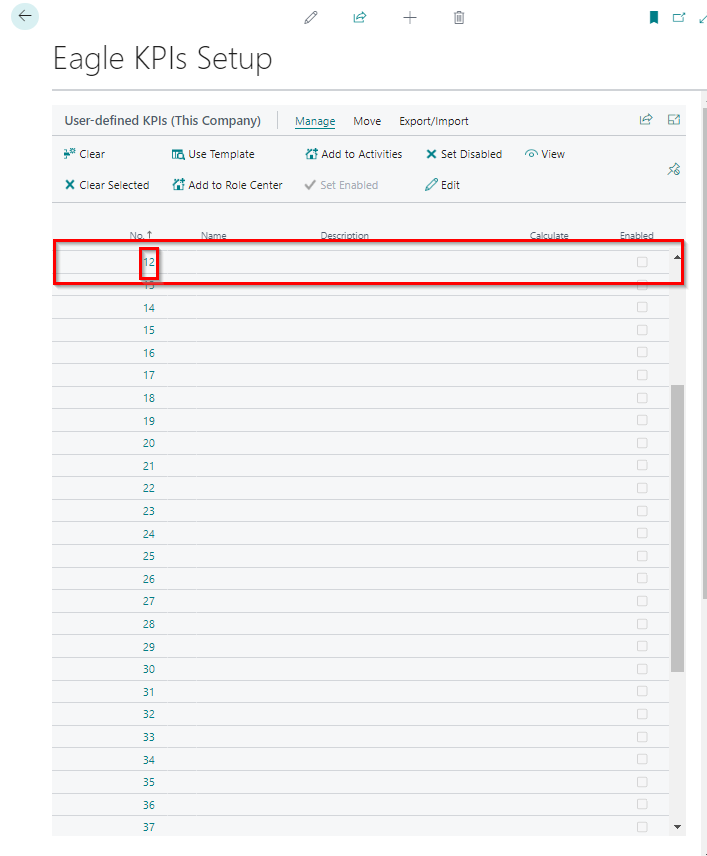The height and width of the screenshot is (856, 707).
Task: Click the pencil edit icon in the top bar
Action: coord(311,18)
